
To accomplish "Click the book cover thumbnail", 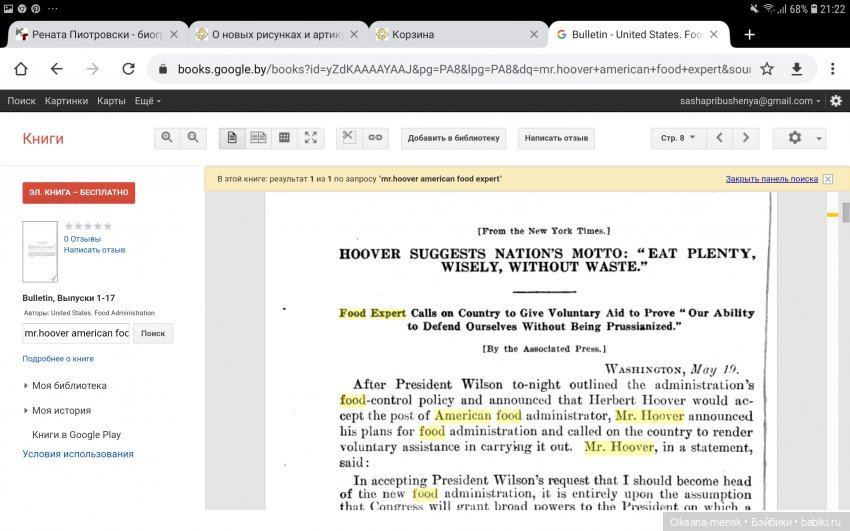I will point(40,251).
